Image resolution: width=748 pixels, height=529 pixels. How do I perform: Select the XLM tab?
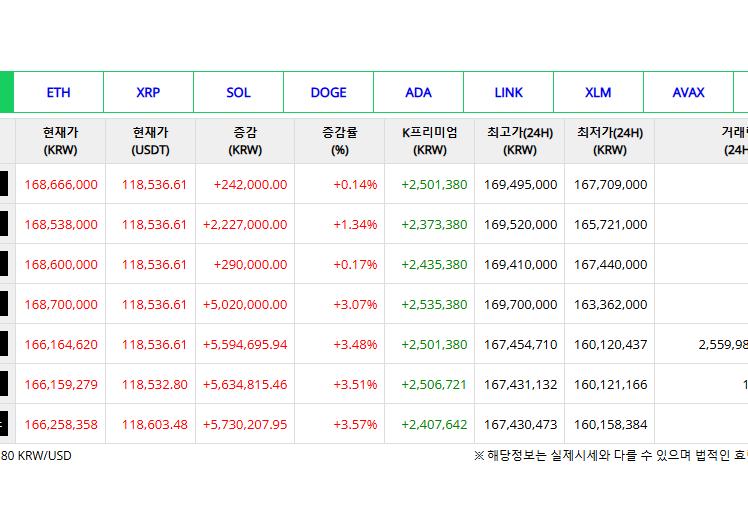click(598, 92)
